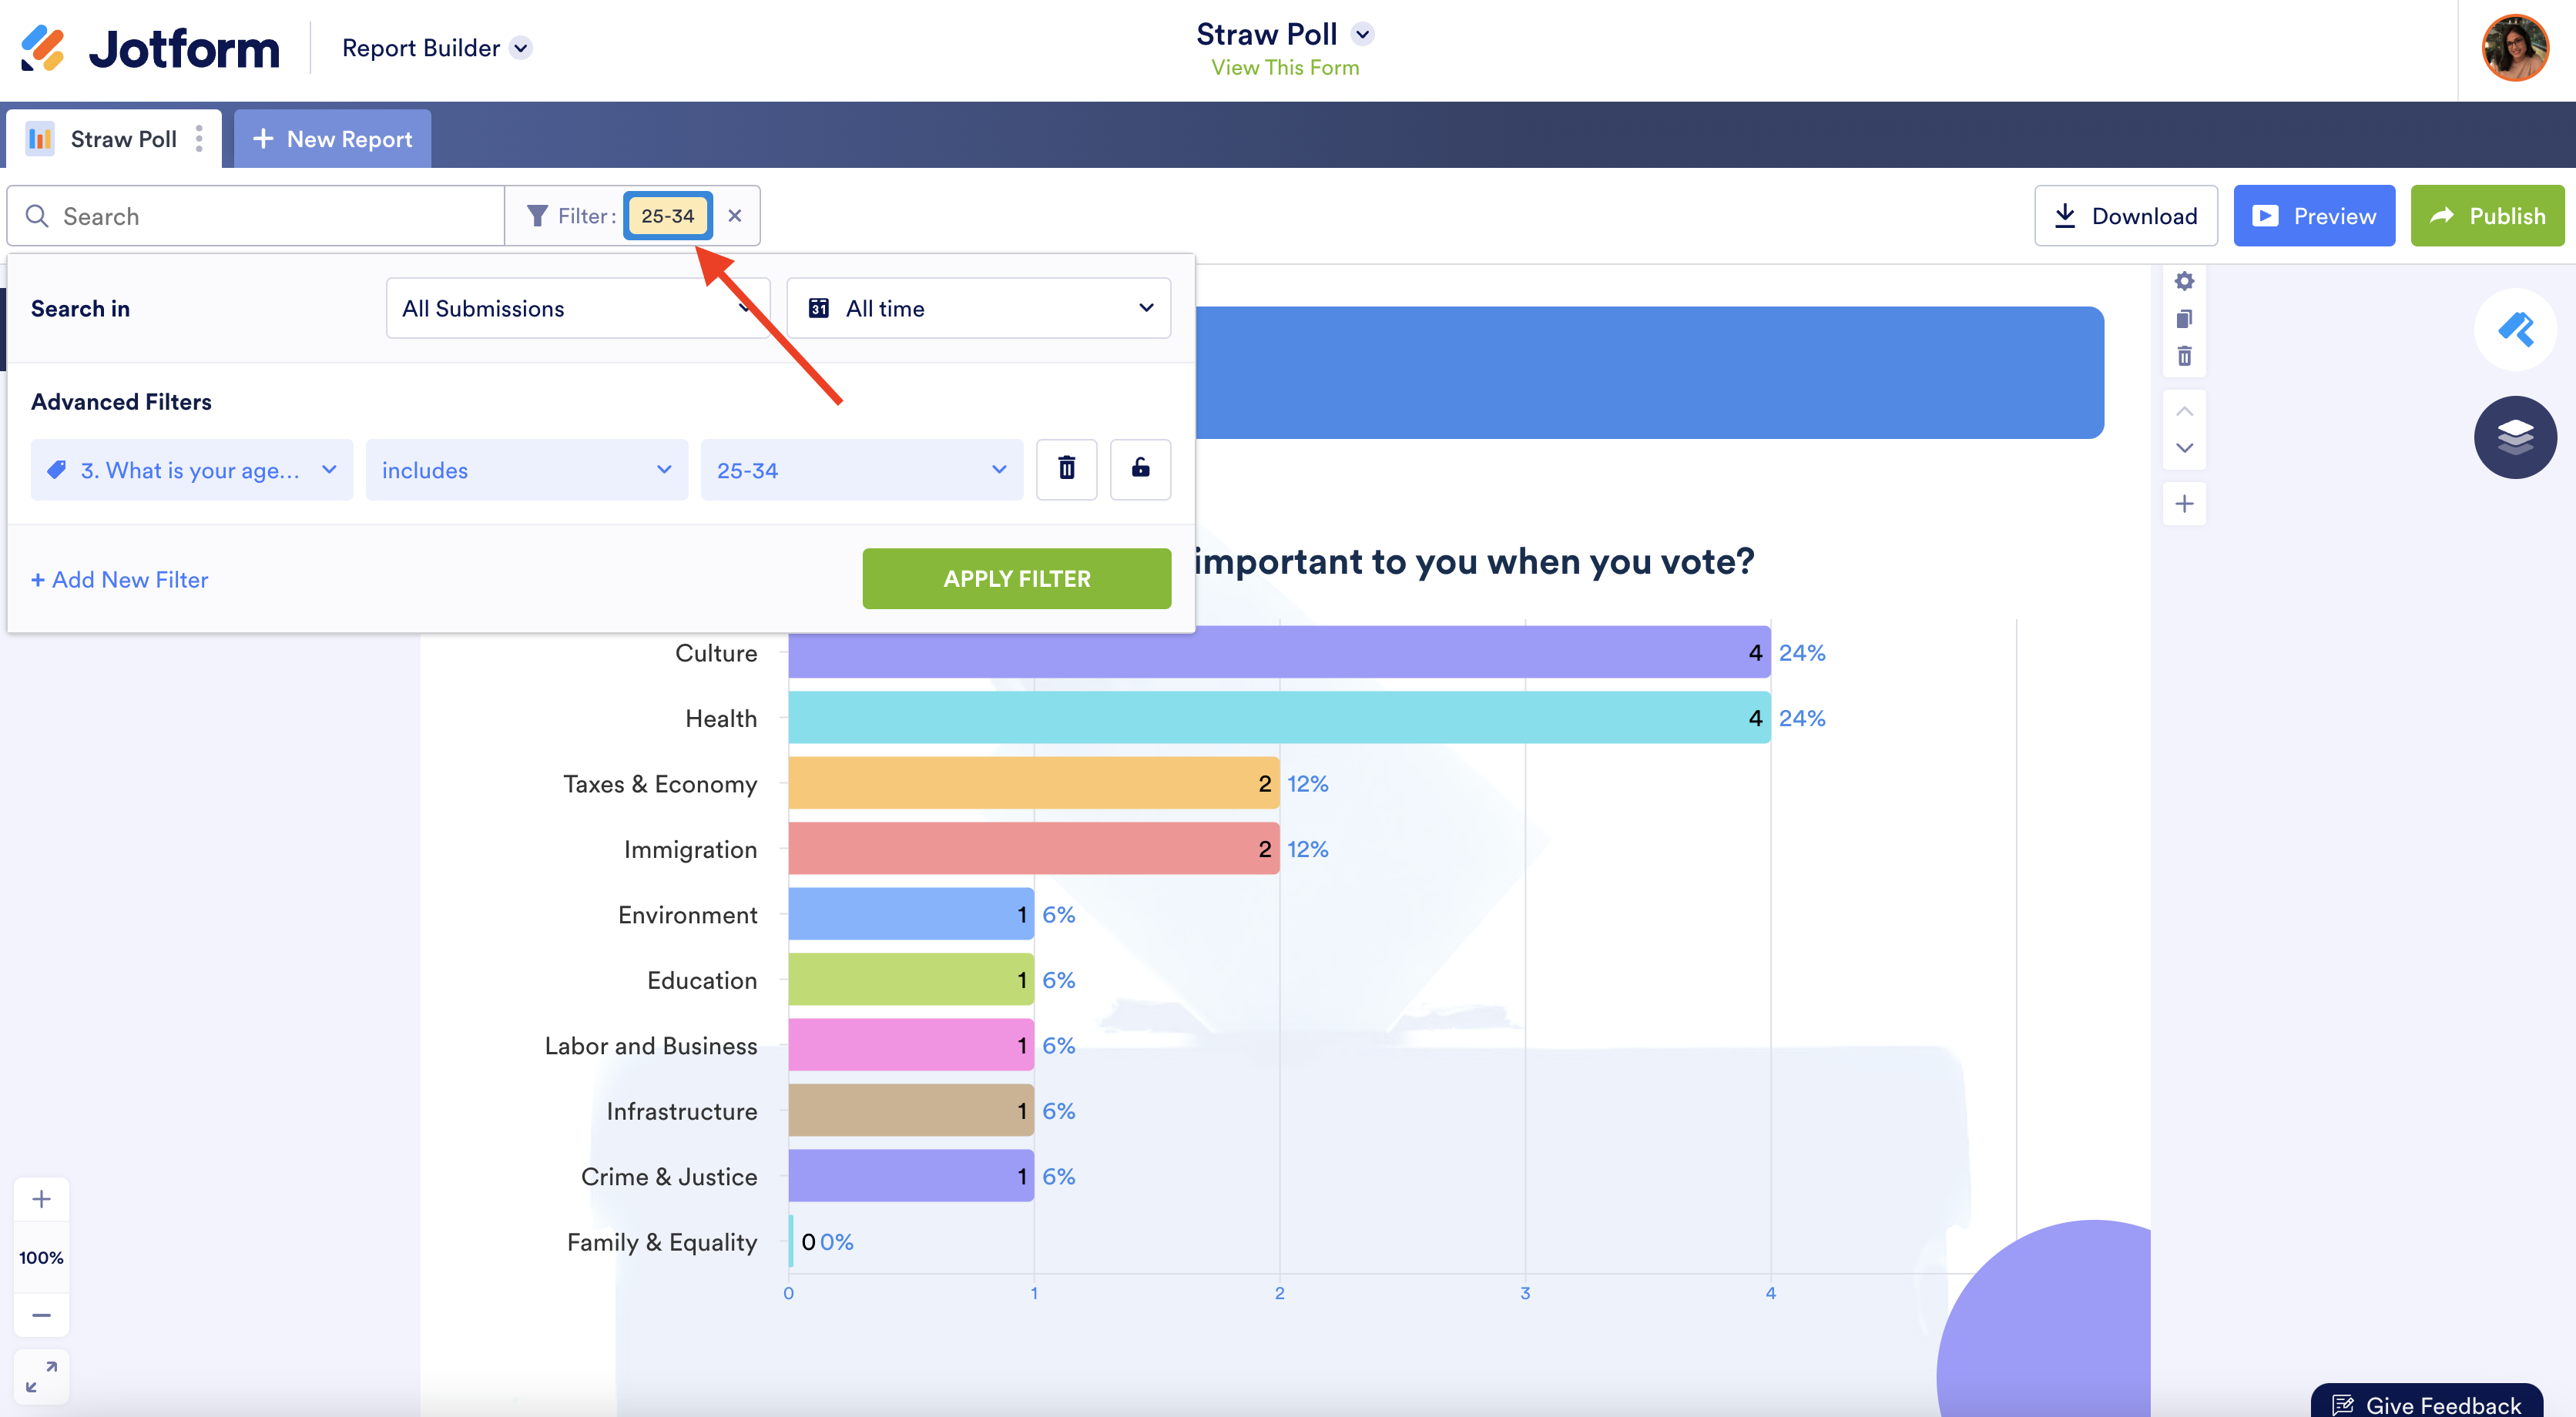Screen dimensions: 2576x1417
Task: Click the plus icon to add an element
Action: click(2184, 503)
